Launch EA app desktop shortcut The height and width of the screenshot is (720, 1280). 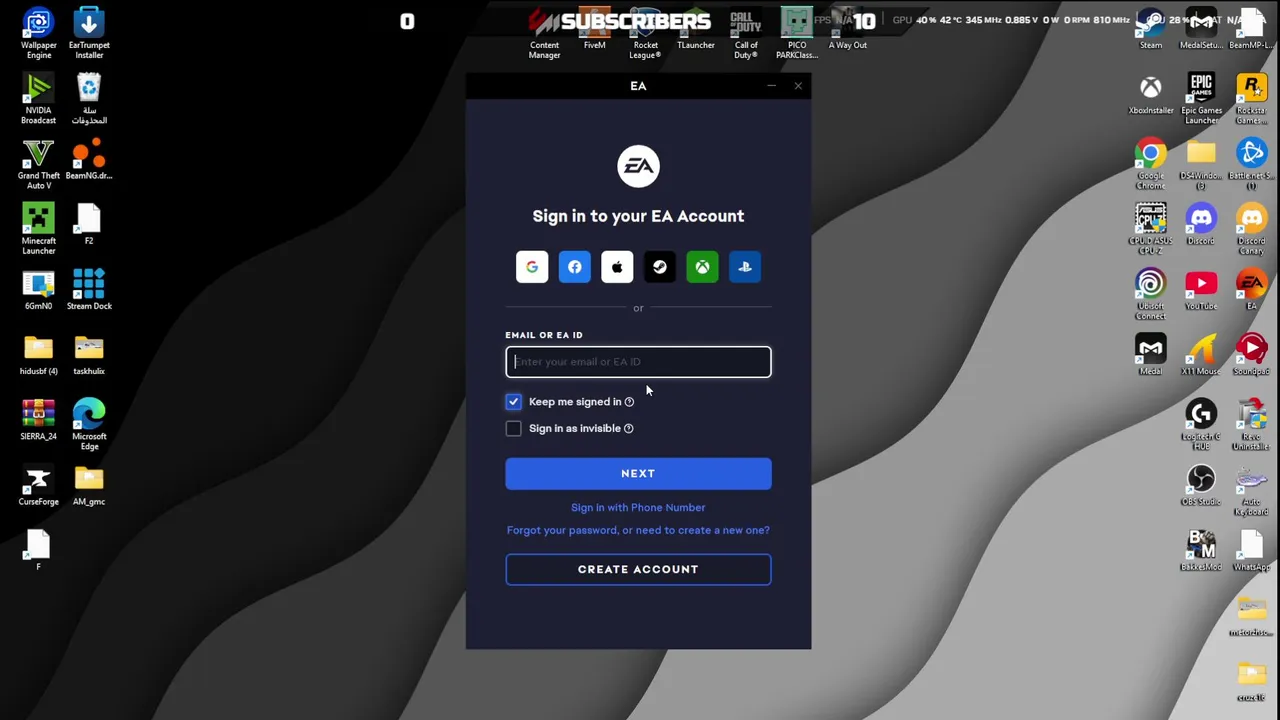tap(1252, 289)
